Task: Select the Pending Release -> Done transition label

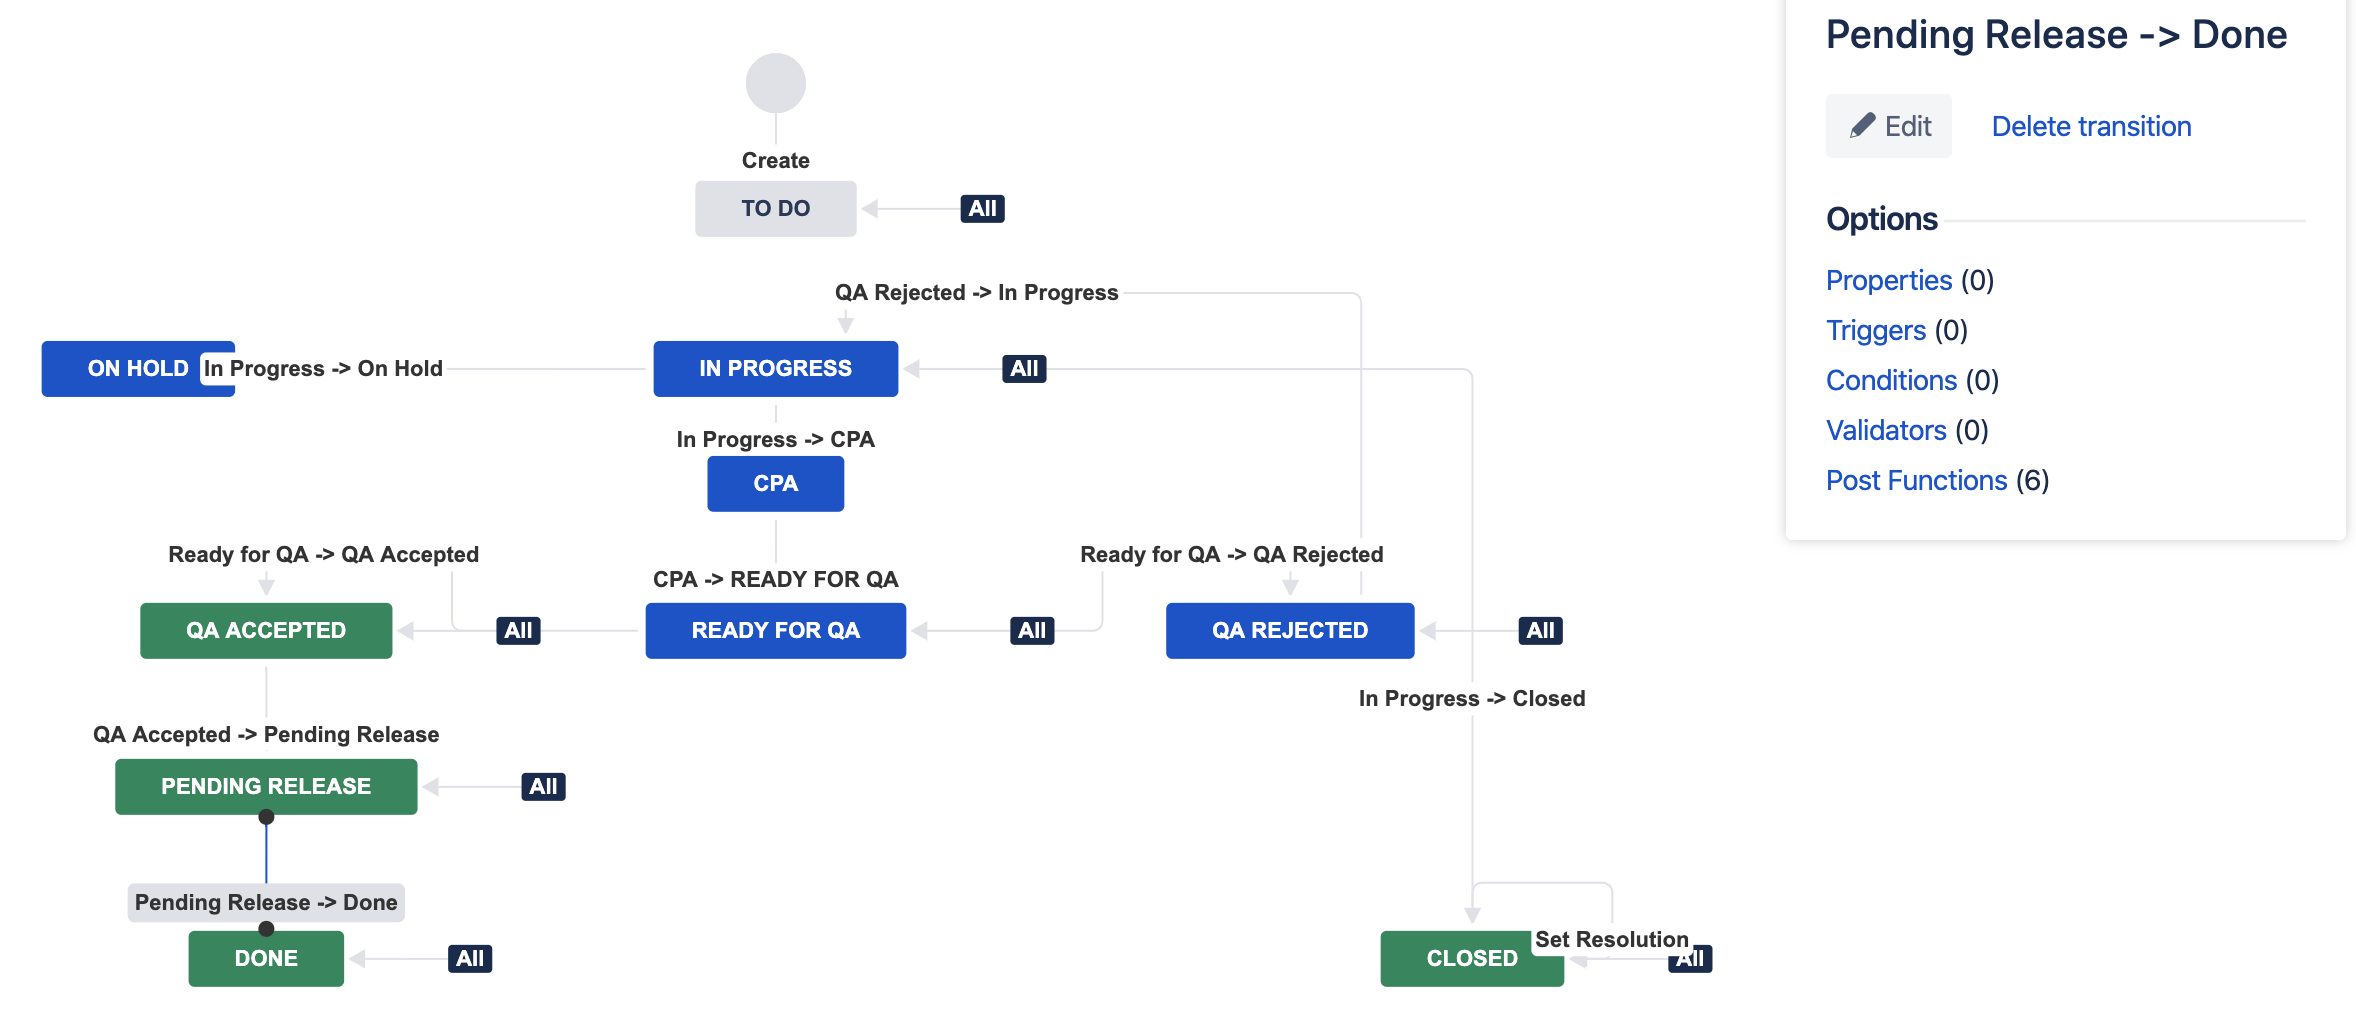Action: pyautogui.click(x=266, y=902)
